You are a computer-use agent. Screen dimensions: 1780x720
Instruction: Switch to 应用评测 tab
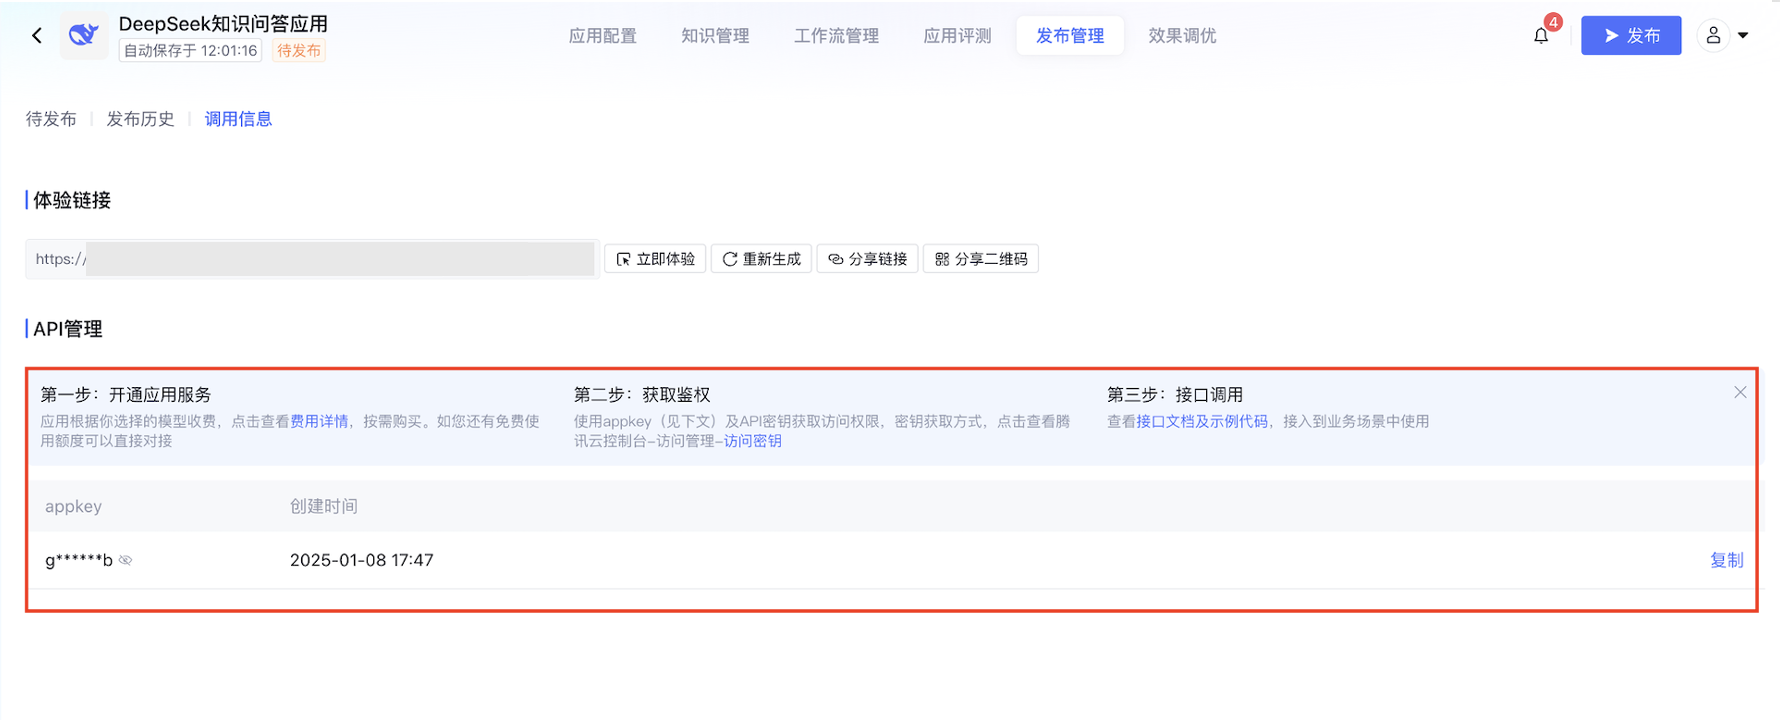click(957, 36)
